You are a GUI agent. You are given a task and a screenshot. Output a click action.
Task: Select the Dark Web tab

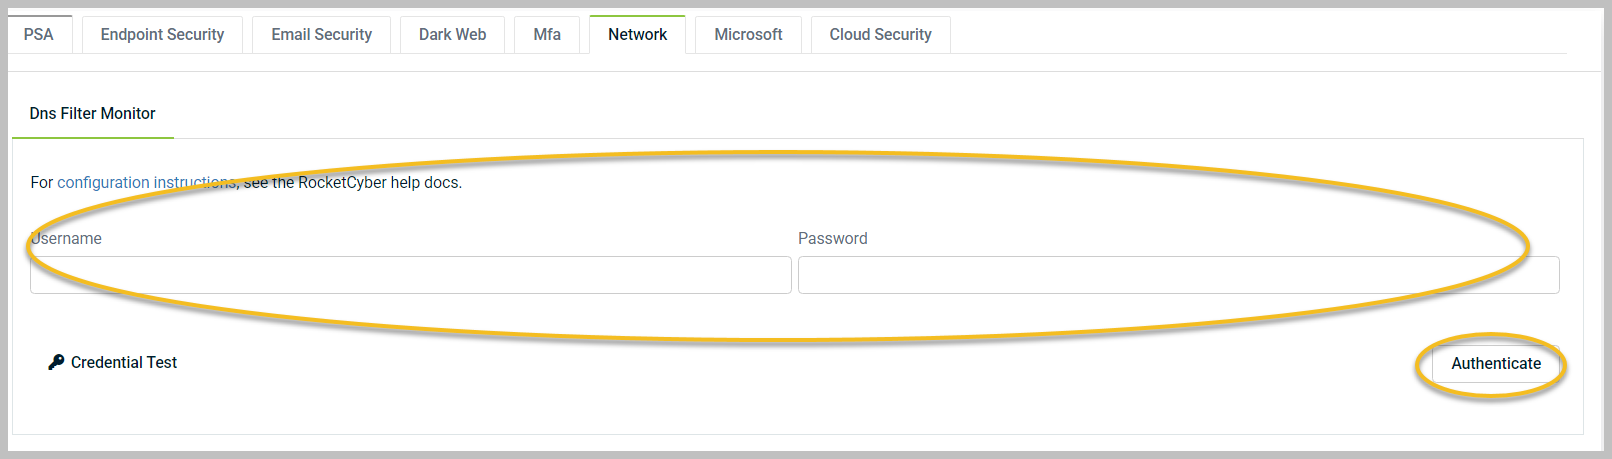452,34
